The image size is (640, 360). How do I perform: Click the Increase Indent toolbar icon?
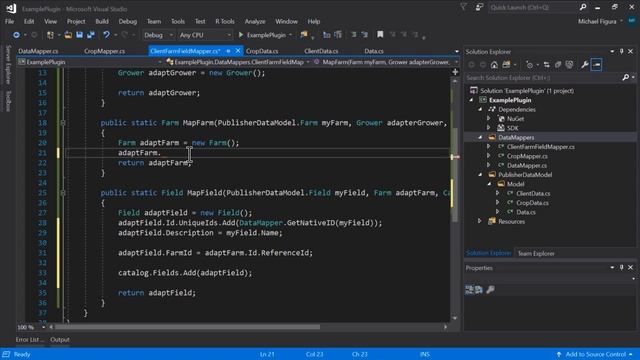click(x=364, y=35)
